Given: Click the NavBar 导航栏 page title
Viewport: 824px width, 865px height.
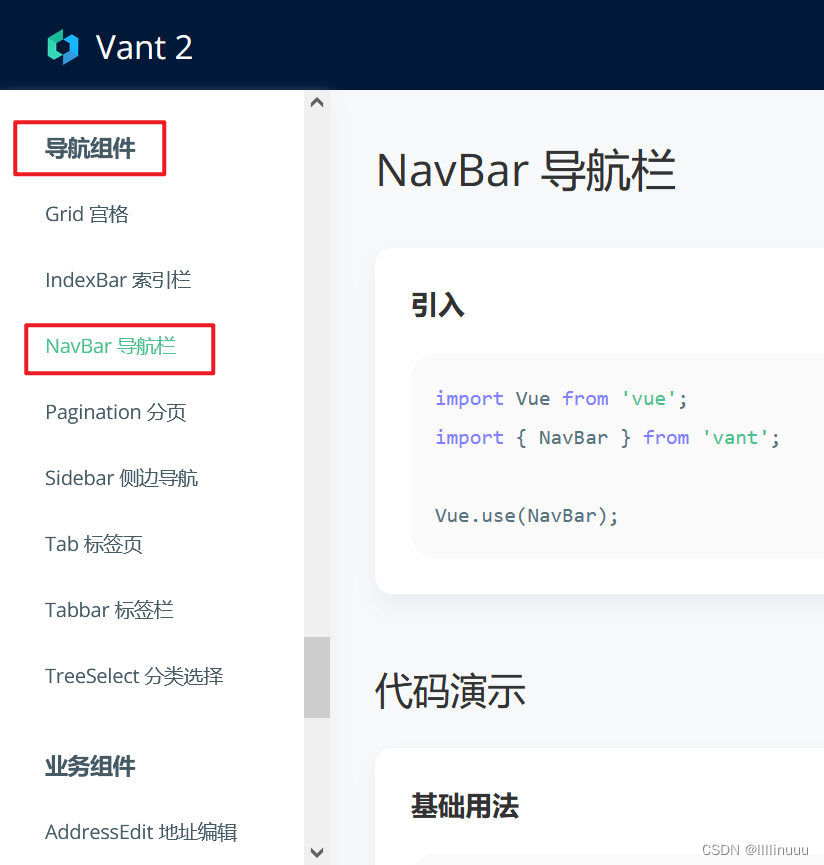Looking at the screenshot, I should point(526,170).
